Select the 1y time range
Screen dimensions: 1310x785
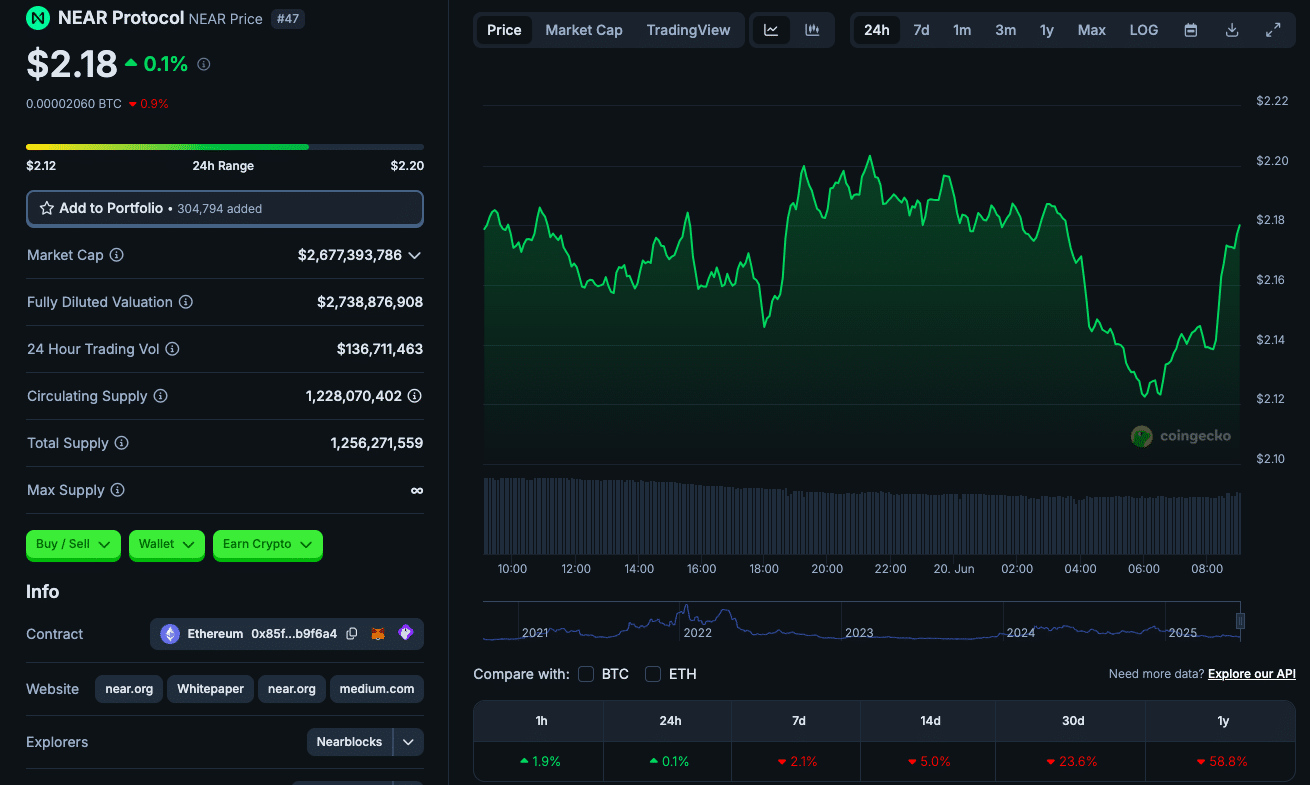coord(1046,30)
